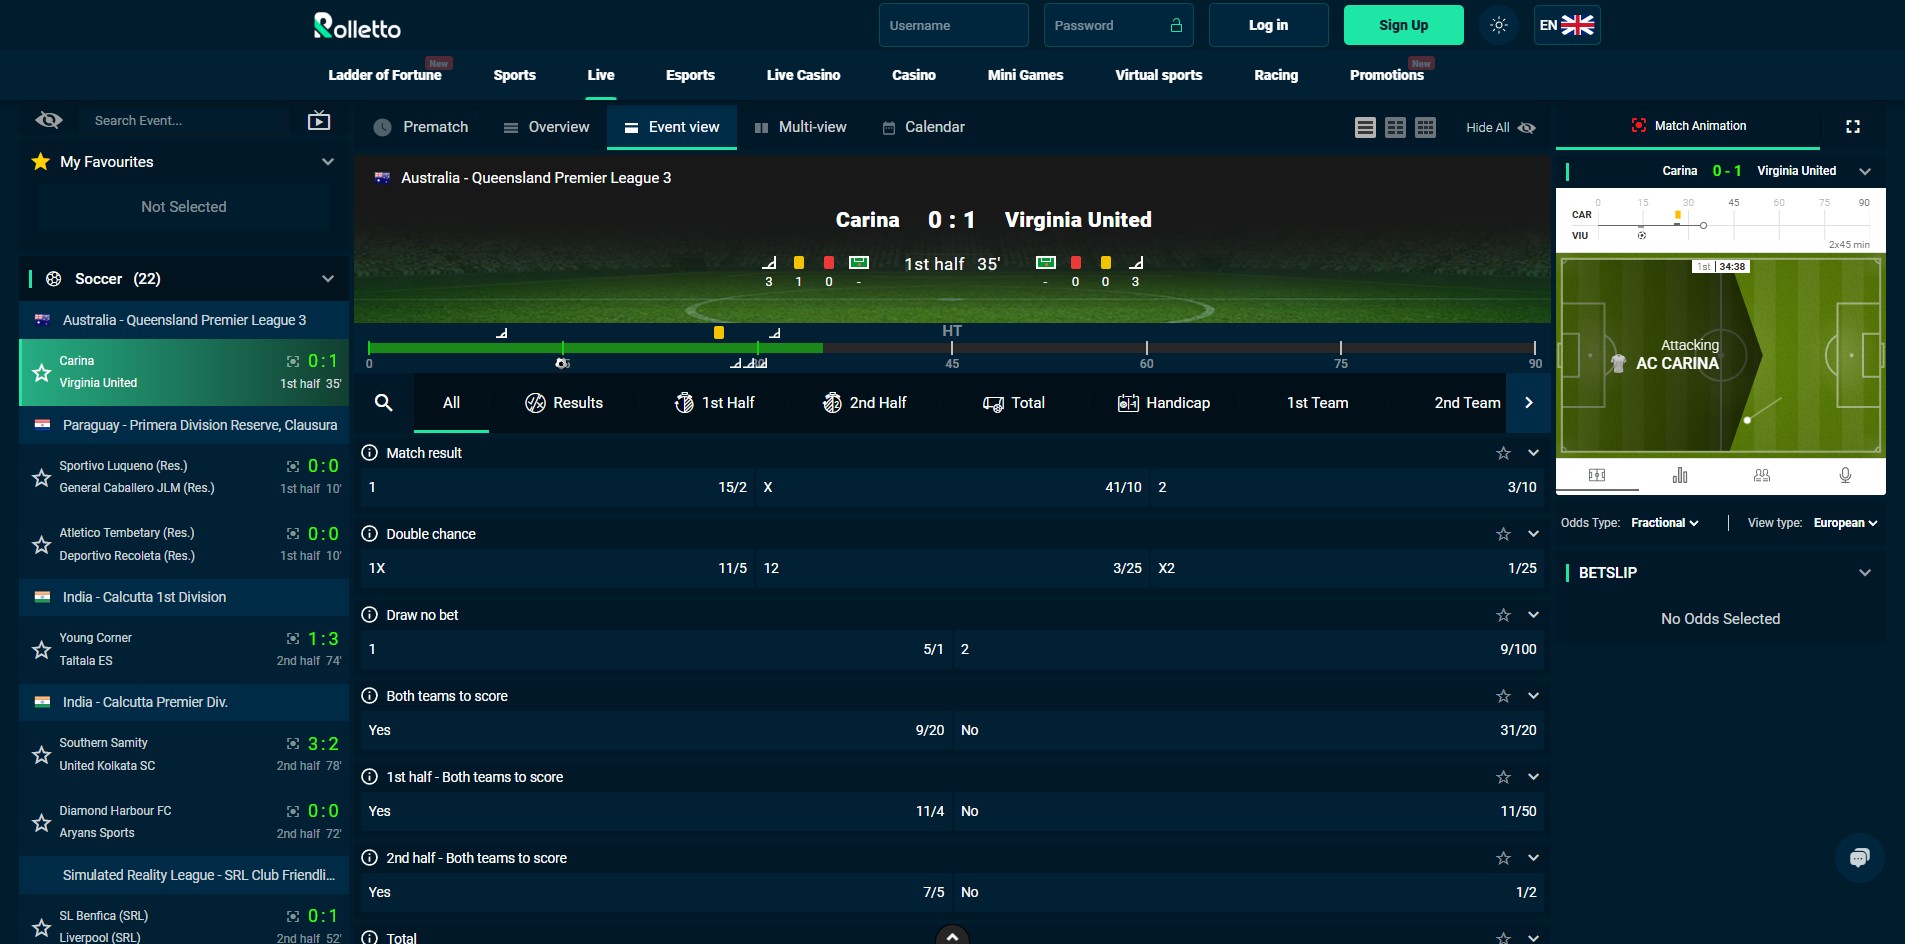Collapse the Soccer (22) section
Image resolution: width=1905 pixels, height=944 pixels.
pos(328,278)
